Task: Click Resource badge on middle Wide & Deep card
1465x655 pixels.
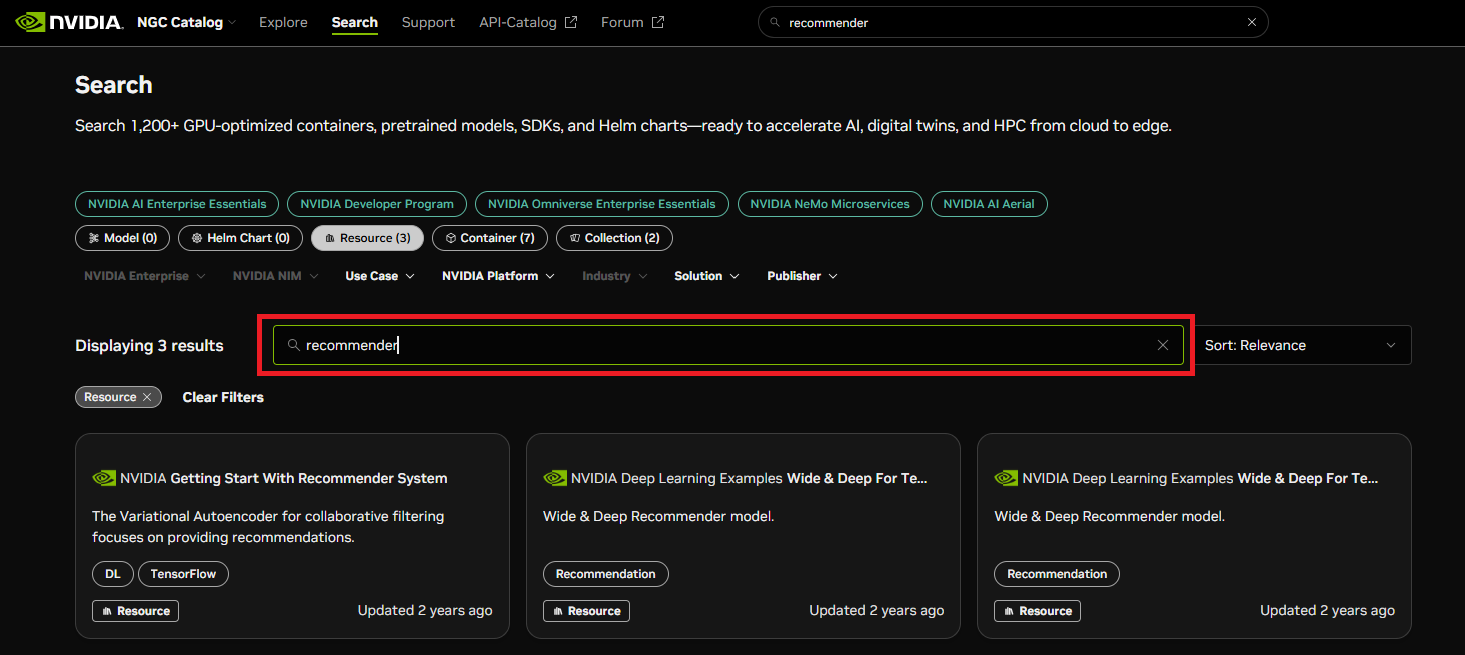Action: [586, 611]
